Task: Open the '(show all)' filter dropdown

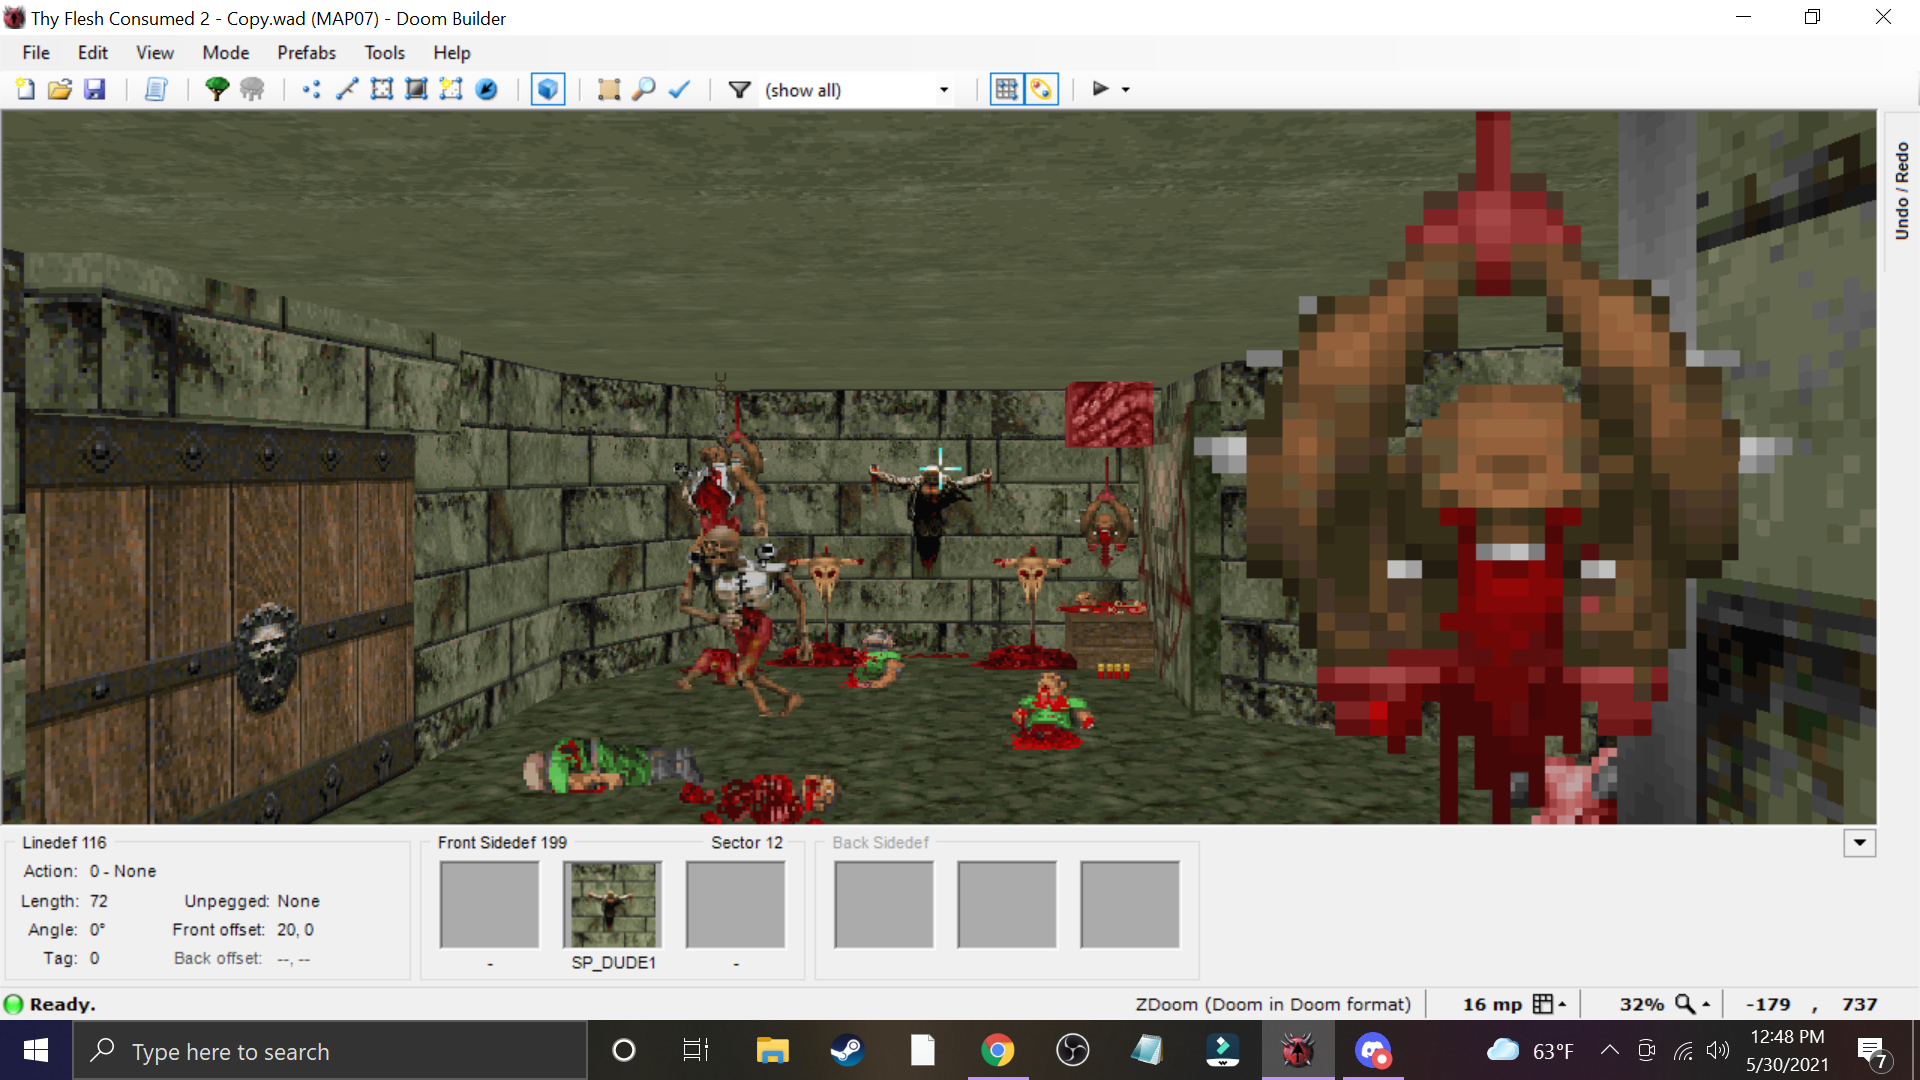Action: coord(858,90)
